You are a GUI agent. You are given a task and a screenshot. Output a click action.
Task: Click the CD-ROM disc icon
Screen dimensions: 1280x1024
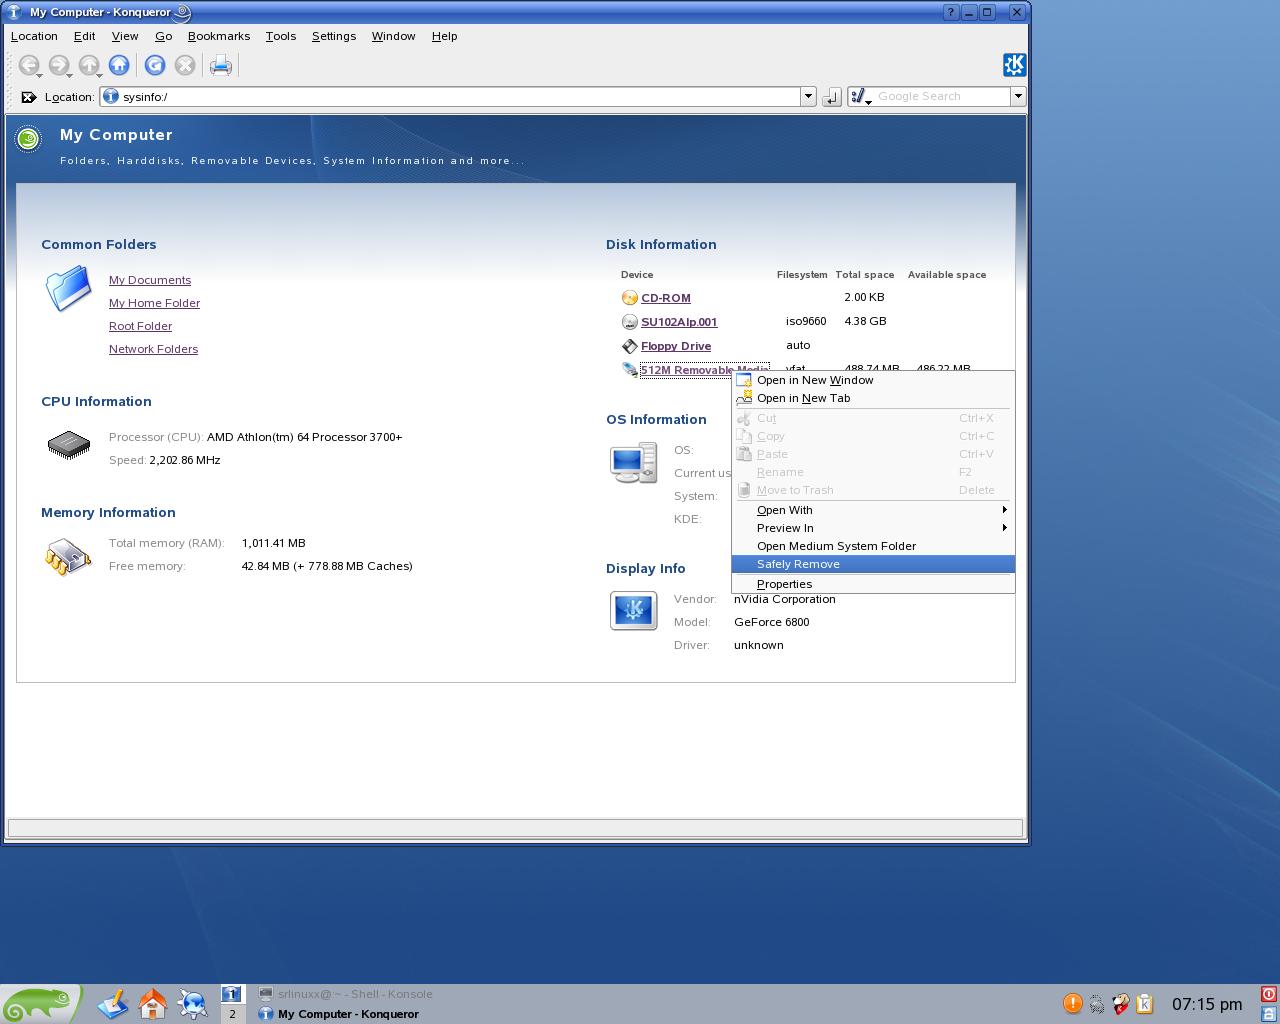(629, 298)
